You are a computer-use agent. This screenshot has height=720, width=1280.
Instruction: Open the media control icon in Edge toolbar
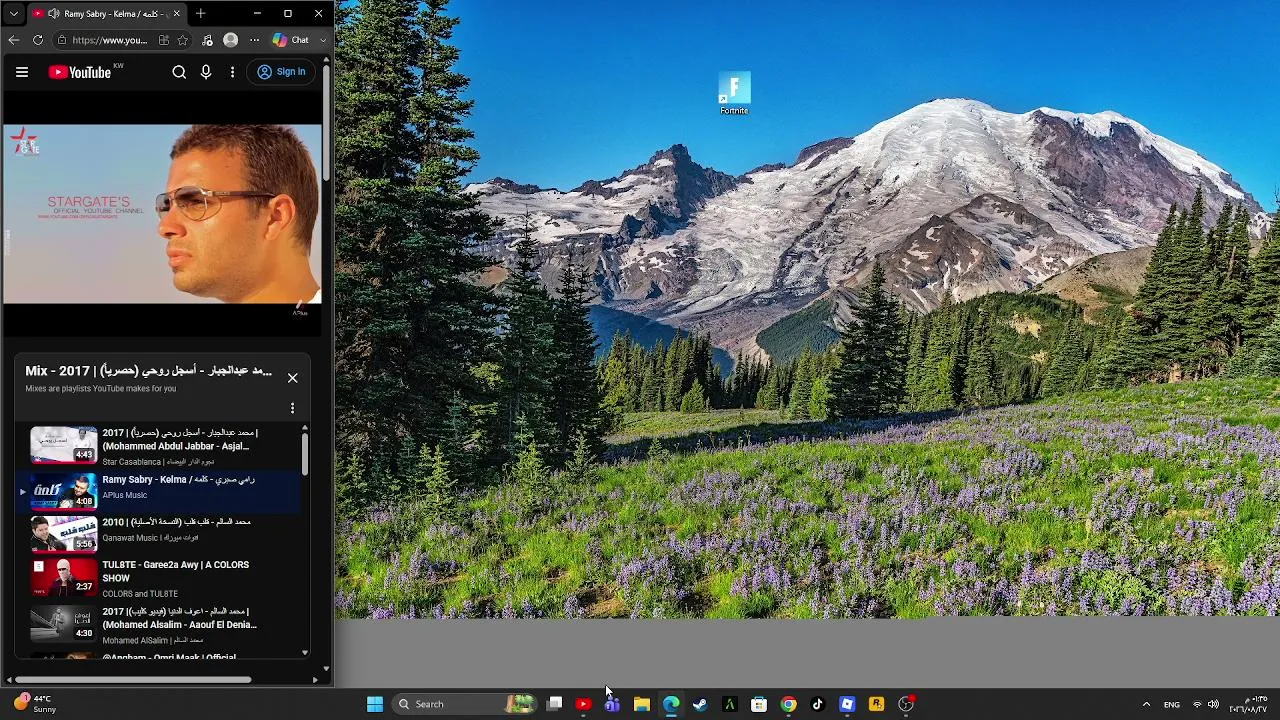click(x=207, y=40)
